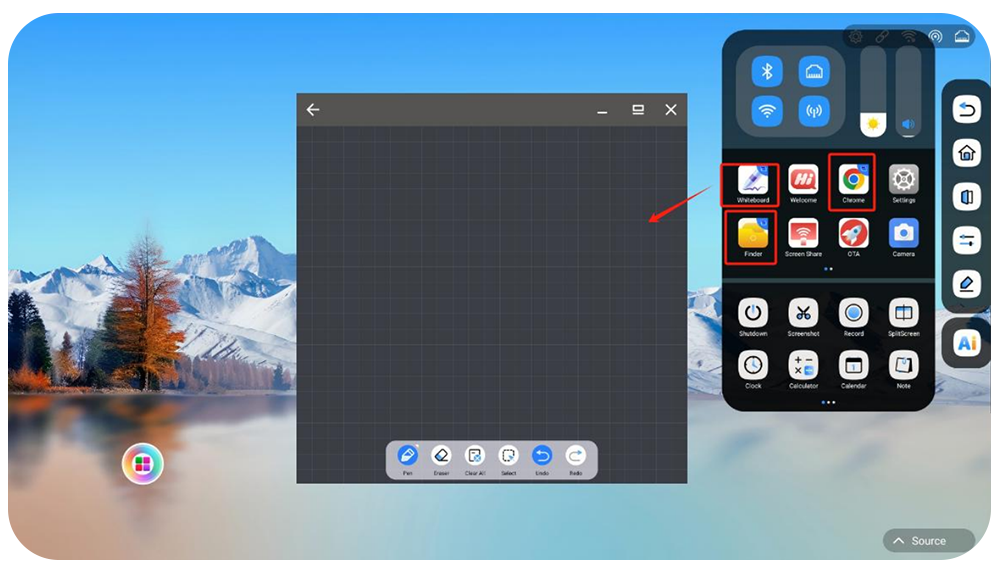Choose the Select tool in whiteboard
This screenshot has height=572, width=1000.
click(x=508, y=456)
